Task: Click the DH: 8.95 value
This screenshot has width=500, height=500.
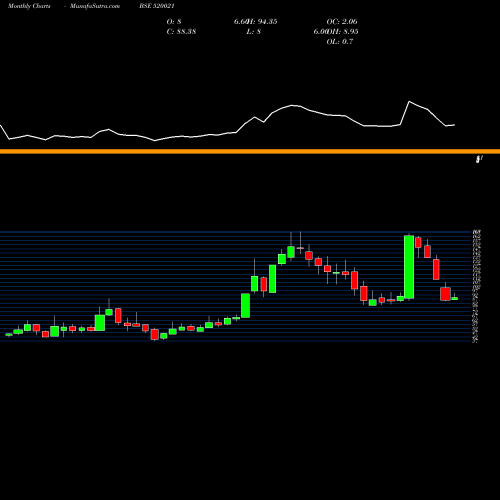Action: (343, 32)
